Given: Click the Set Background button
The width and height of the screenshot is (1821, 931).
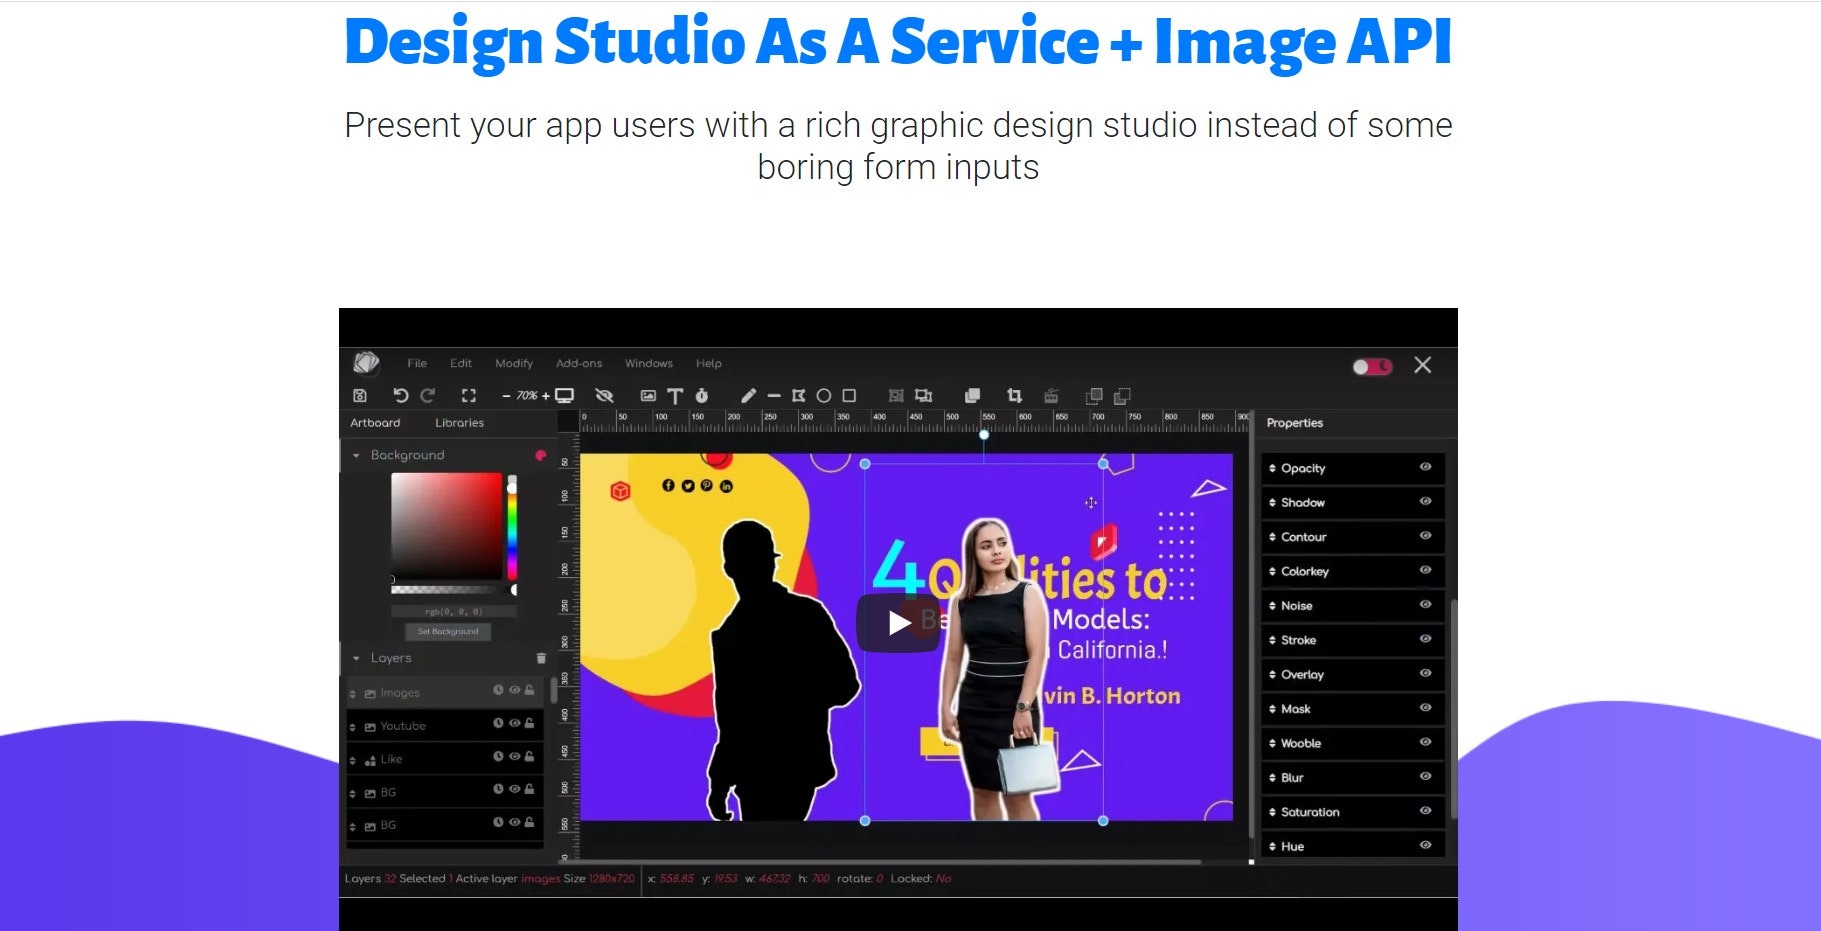Looking at the screenshot, I should (449, 631).
